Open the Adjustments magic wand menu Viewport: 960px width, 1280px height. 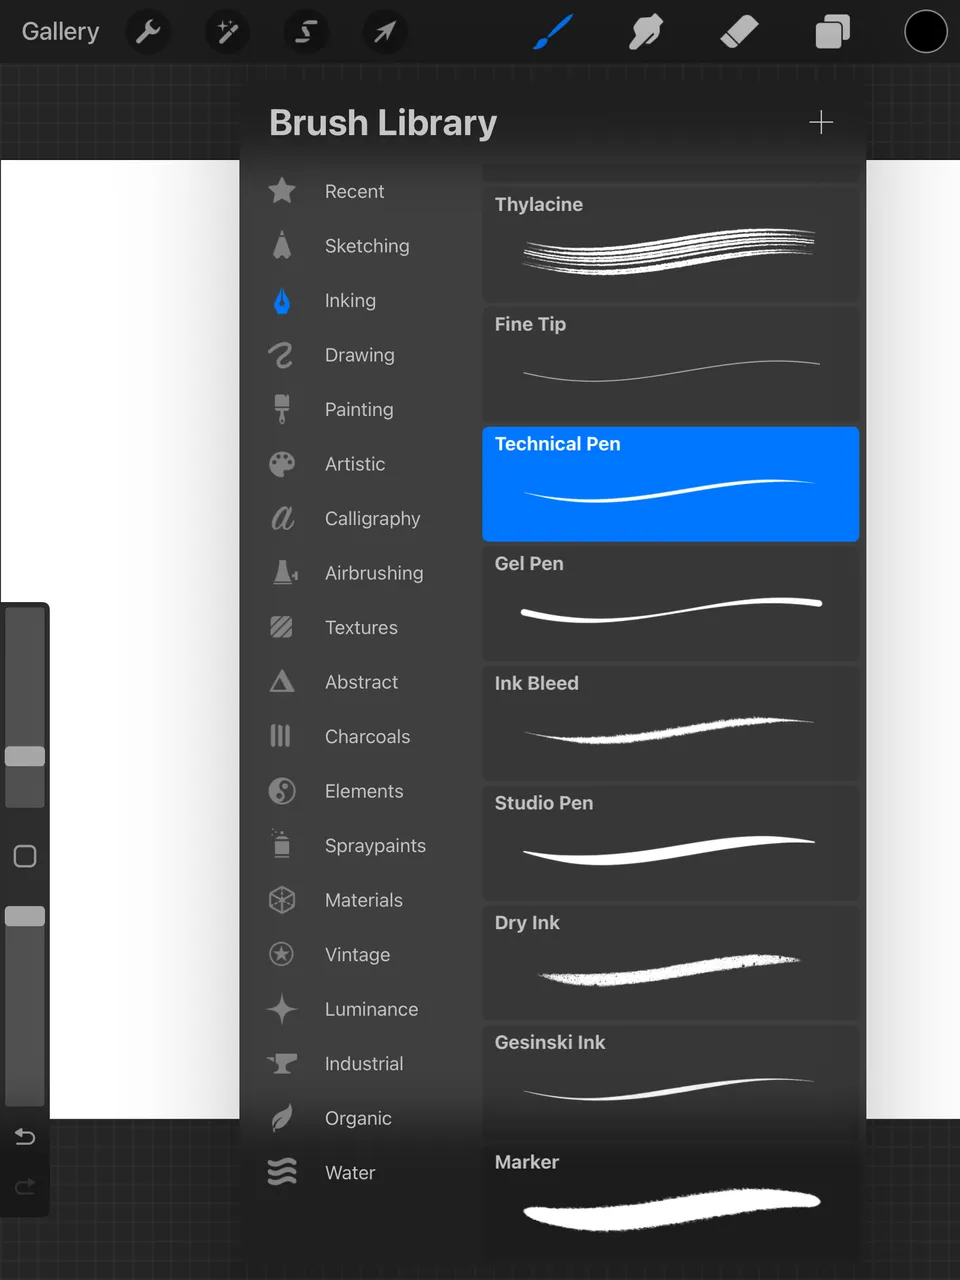(227, 32)
